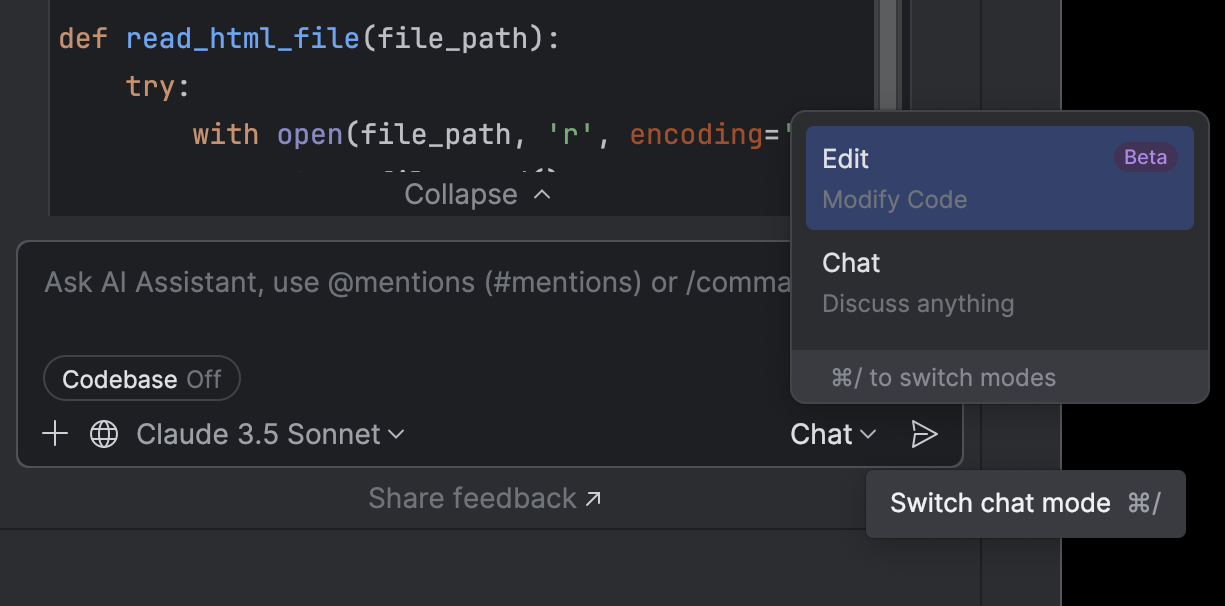Open the Chat mode dropdown
This screenshot has width=1225, height=606.
pyautogui.click(x=832, y=434)
